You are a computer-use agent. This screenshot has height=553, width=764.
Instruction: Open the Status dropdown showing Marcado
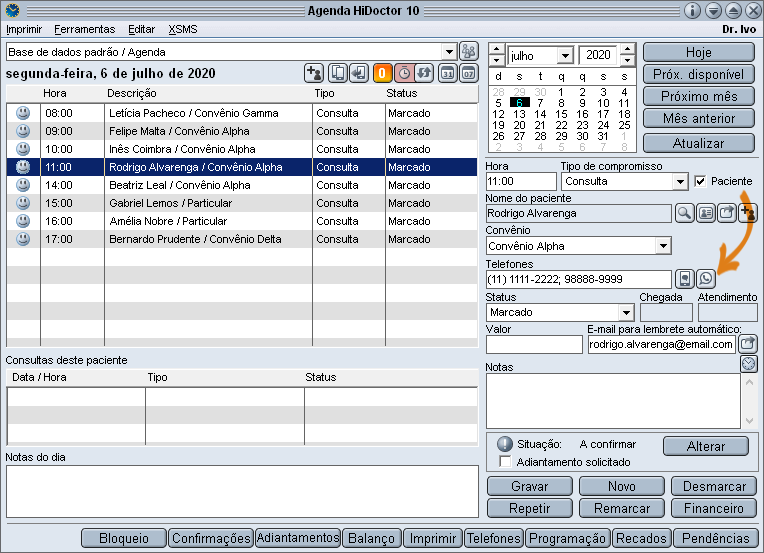coord(626,312)
